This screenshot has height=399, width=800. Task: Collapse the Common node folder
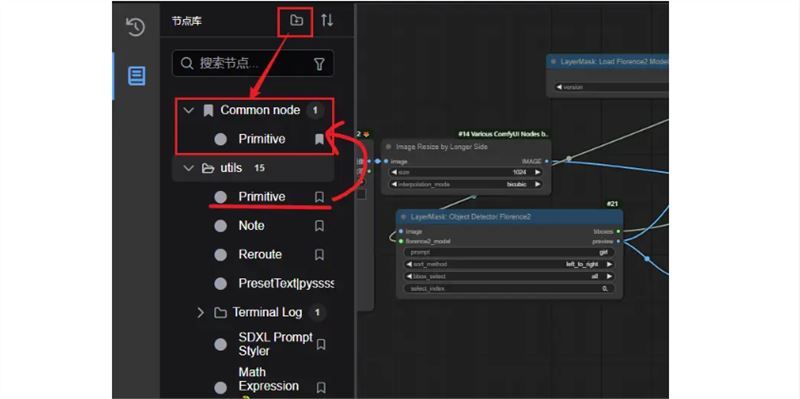(x=189, y=110)
